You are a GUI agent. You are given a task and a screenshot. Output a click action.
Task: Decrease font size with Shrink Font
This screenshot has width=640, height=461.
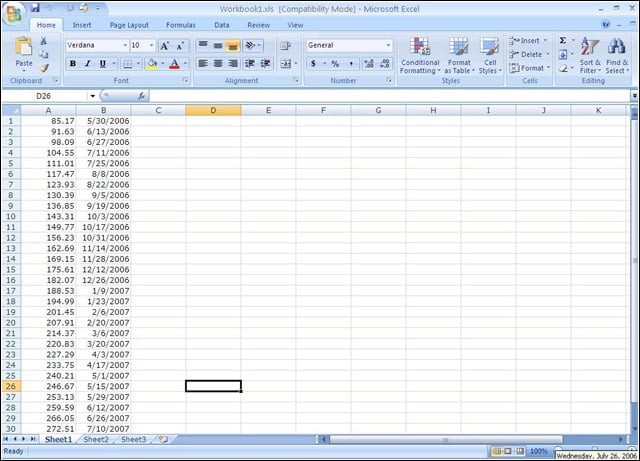pos(180,46)
